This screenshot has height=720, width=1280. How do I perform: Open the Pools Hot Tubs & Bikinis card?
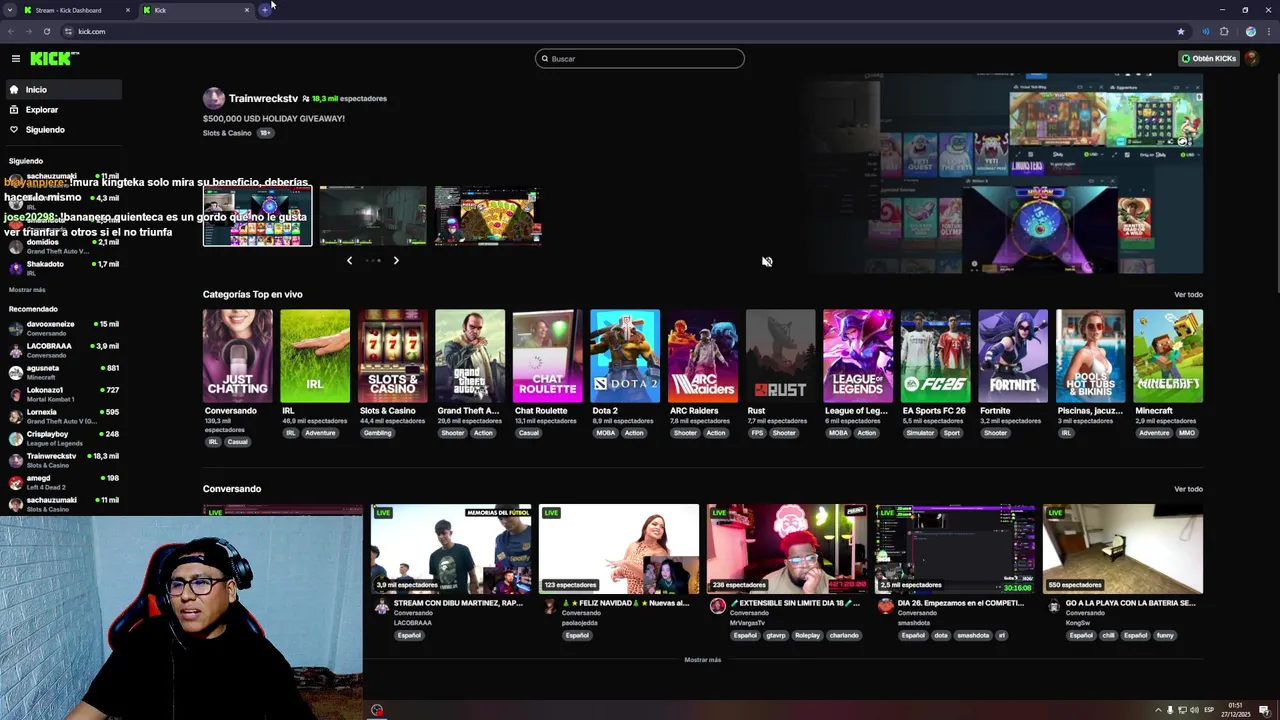point(1091,356)
